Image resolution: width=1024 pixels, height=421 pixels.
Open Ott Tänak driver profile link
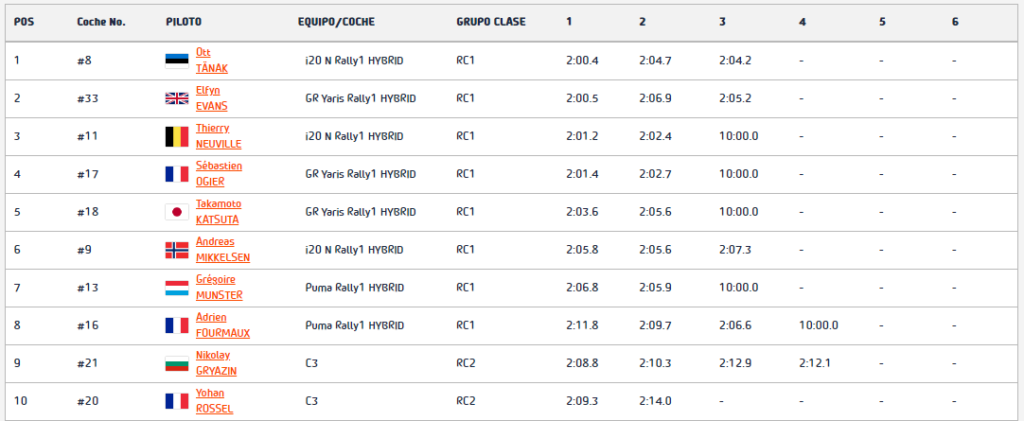tap(212, 61)
